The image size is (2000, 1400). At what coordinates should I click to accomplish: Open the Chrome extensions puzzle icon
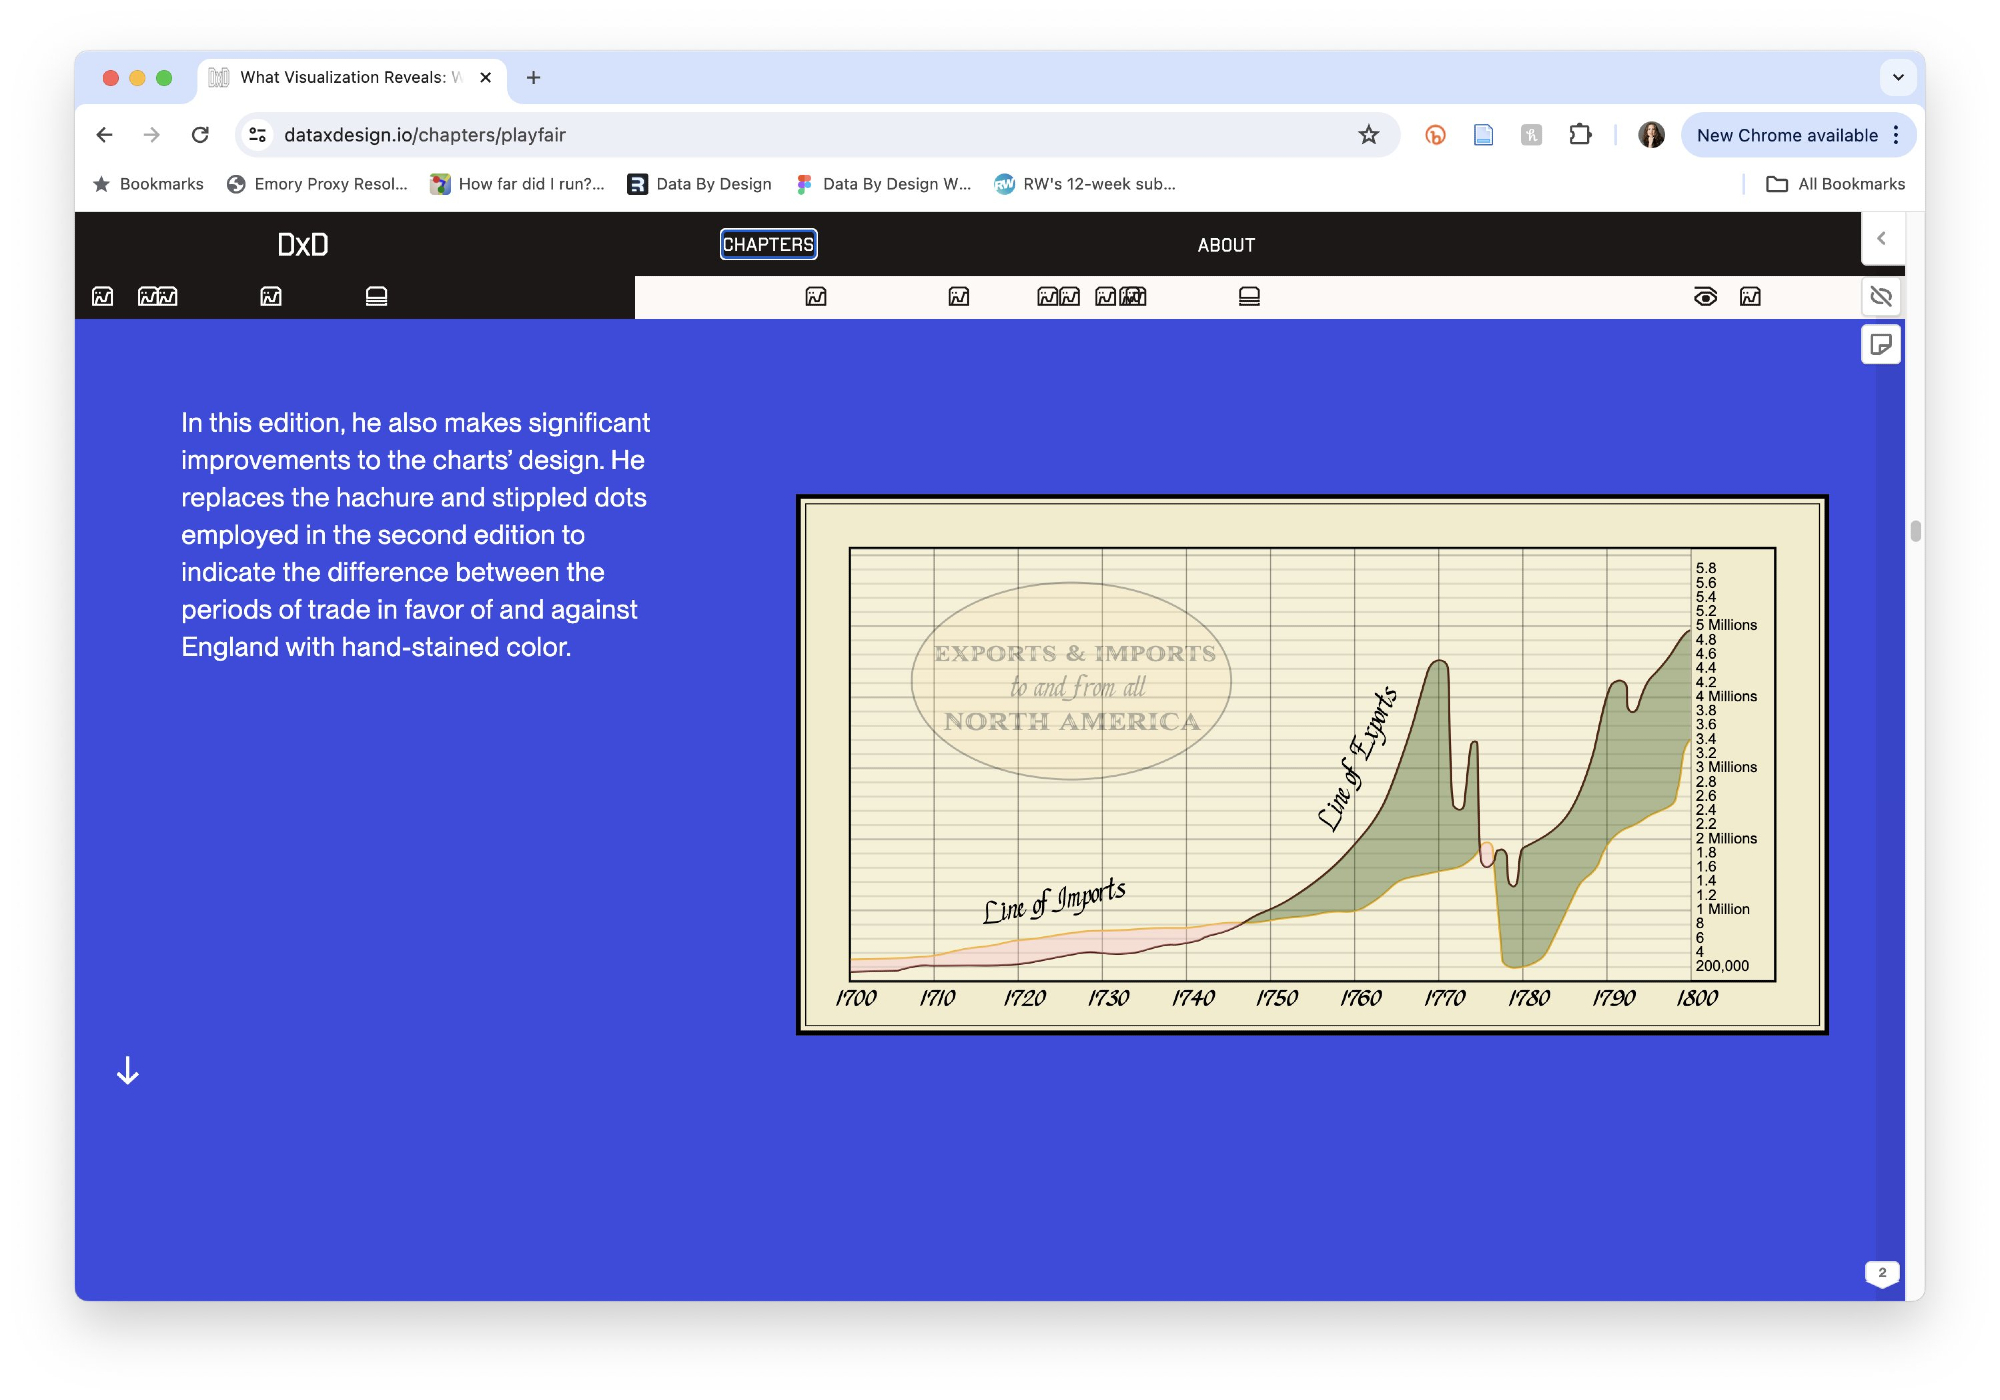click(1580, 135)
